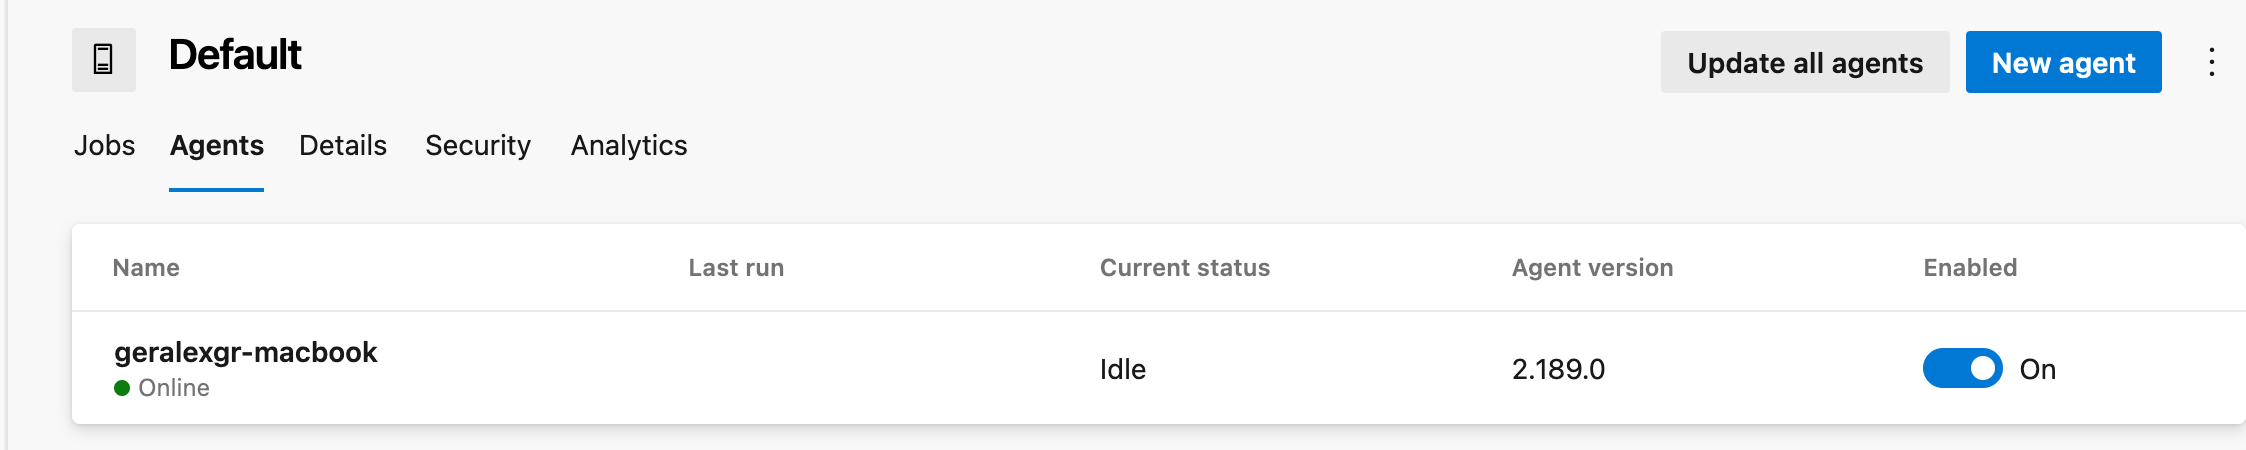Viewport: 2246px width, 450px height.
Task: Click the On label beside the toggle
Action: 2037,369
